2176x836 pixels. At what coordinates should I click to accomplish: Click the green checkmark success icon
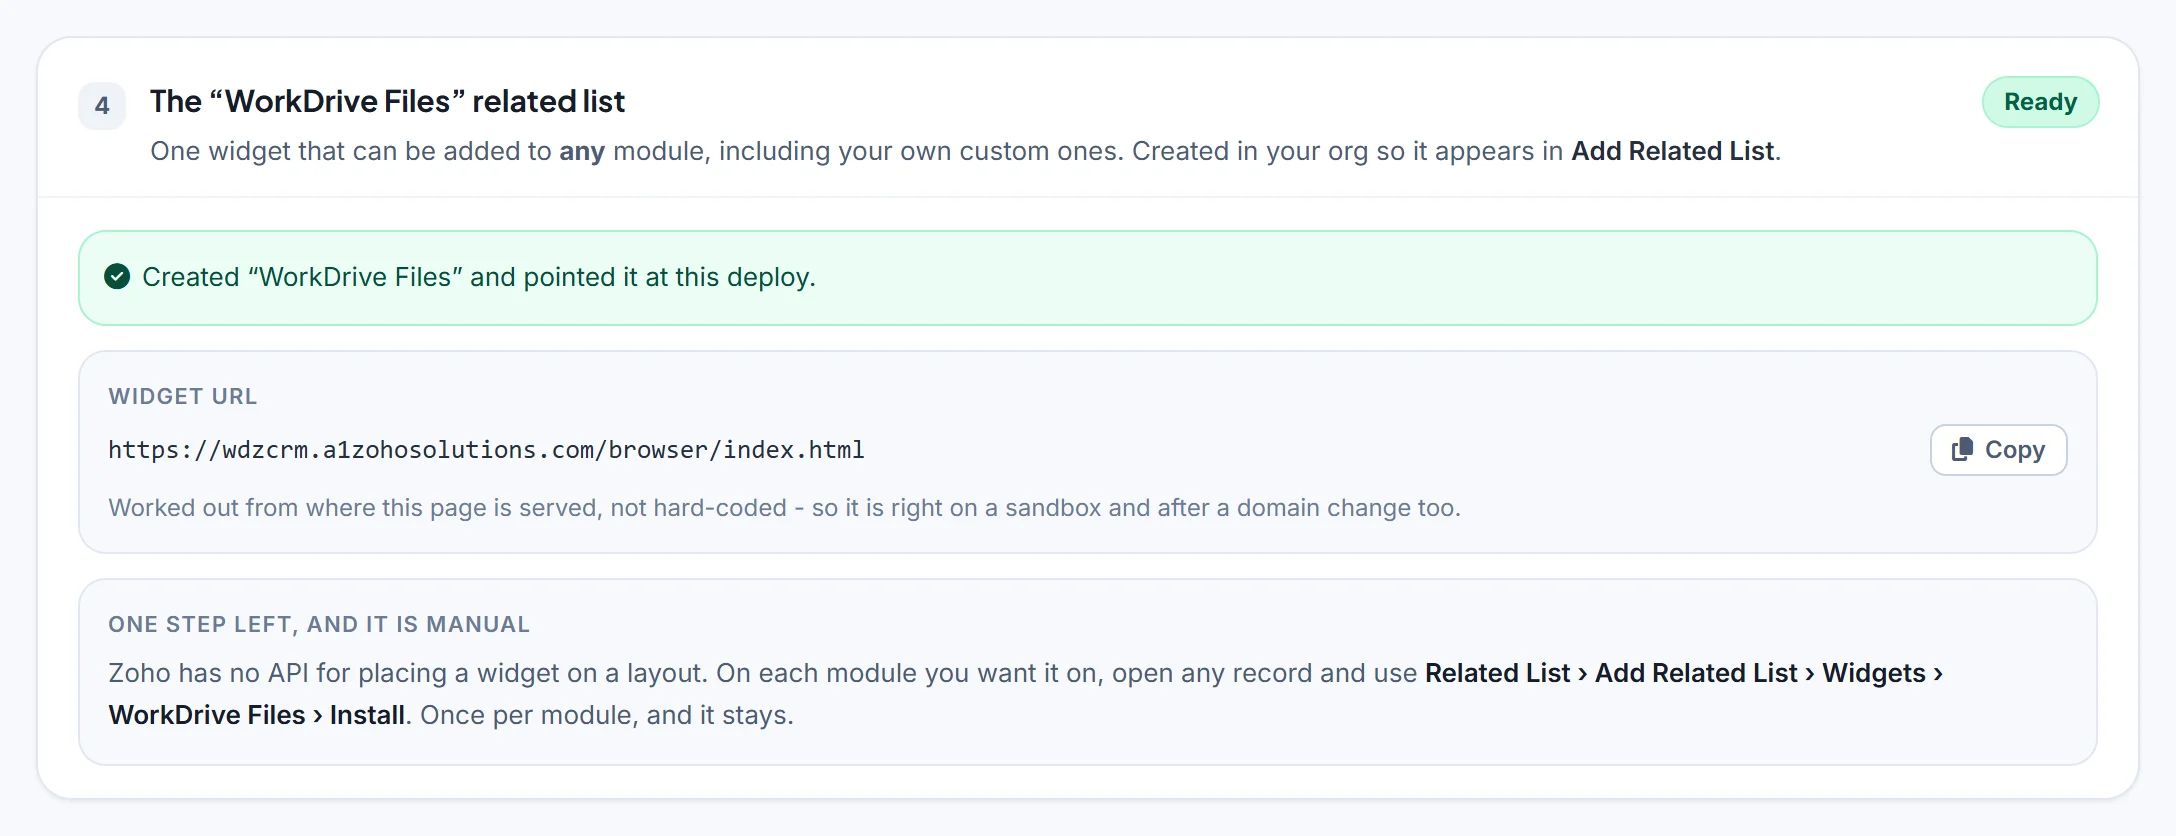[x=117, y=277]
